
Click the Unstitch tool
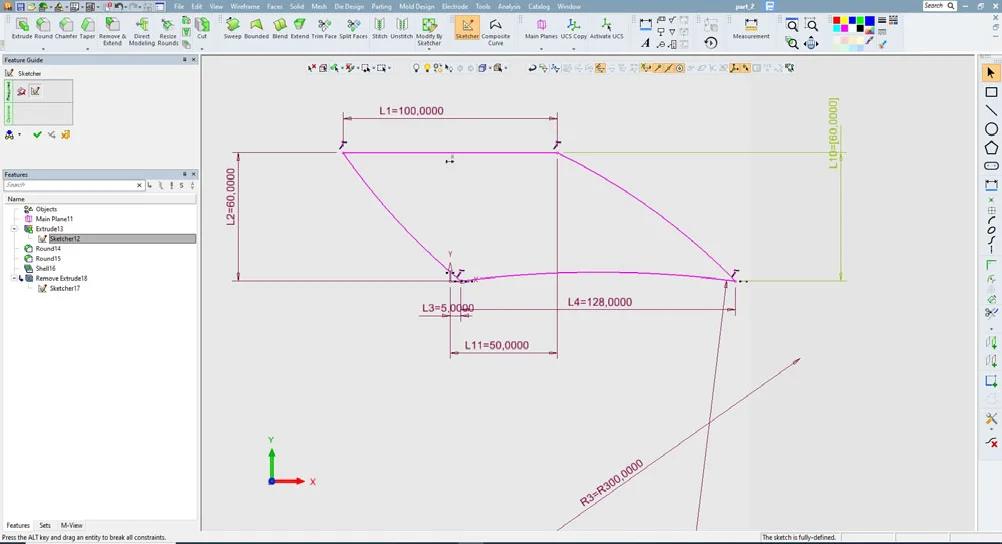[402, 29]
